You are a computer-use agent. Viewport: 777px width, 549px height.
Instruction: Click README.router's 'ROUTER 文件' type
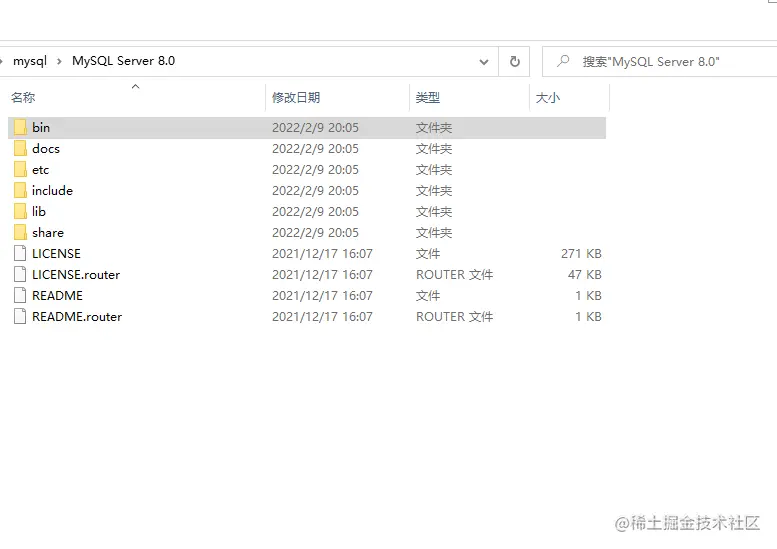click(x=454, y=317)
